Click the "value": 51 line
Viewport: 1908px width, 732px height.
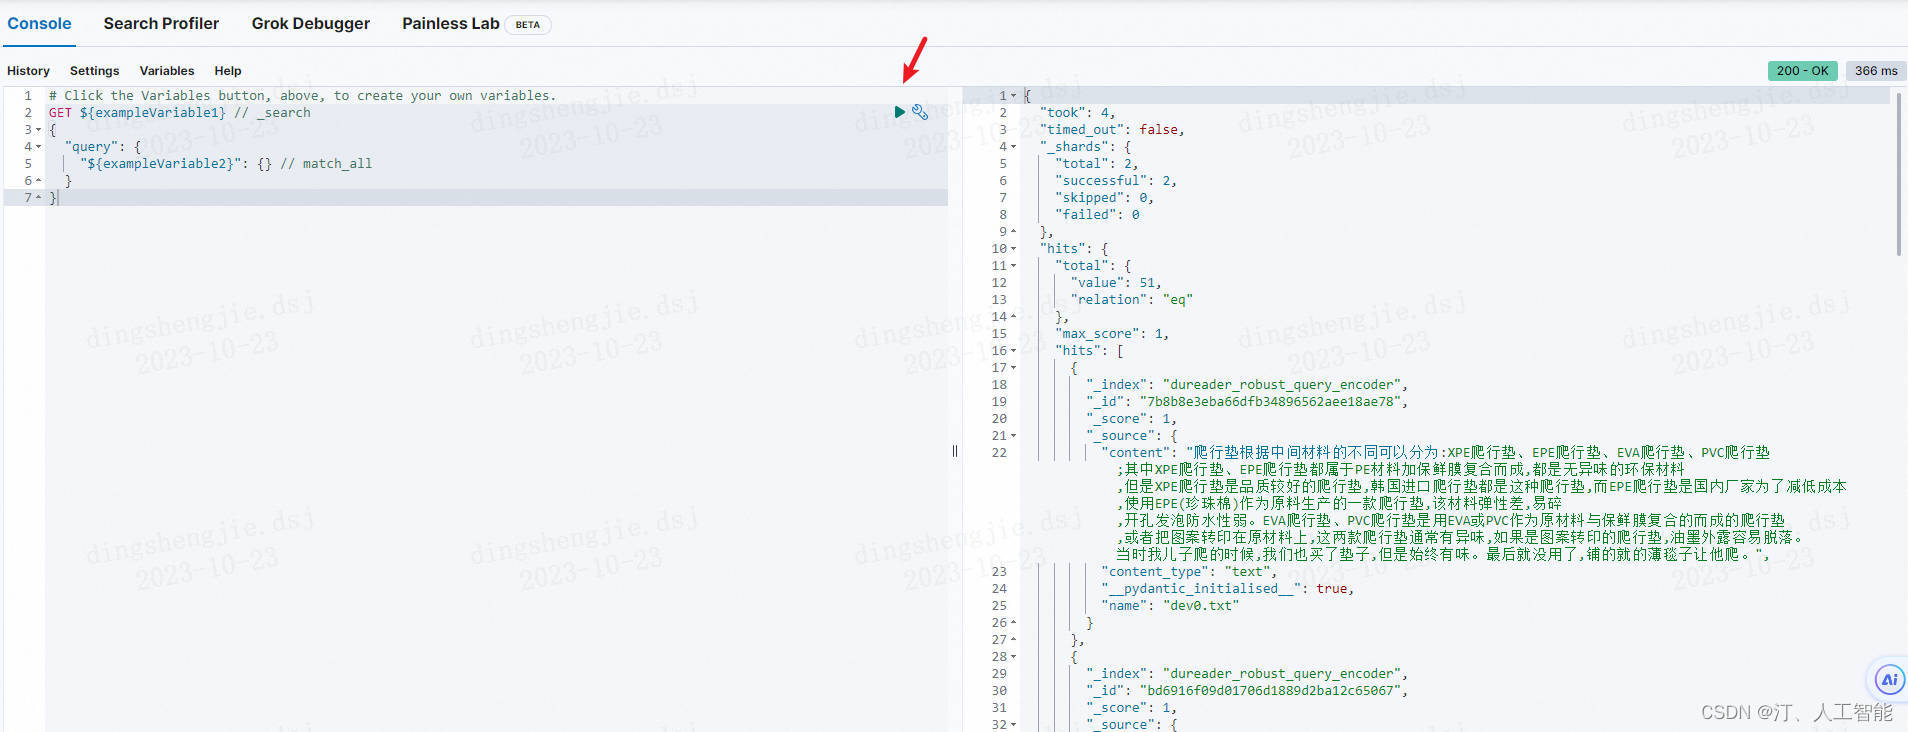[1116, 283]
